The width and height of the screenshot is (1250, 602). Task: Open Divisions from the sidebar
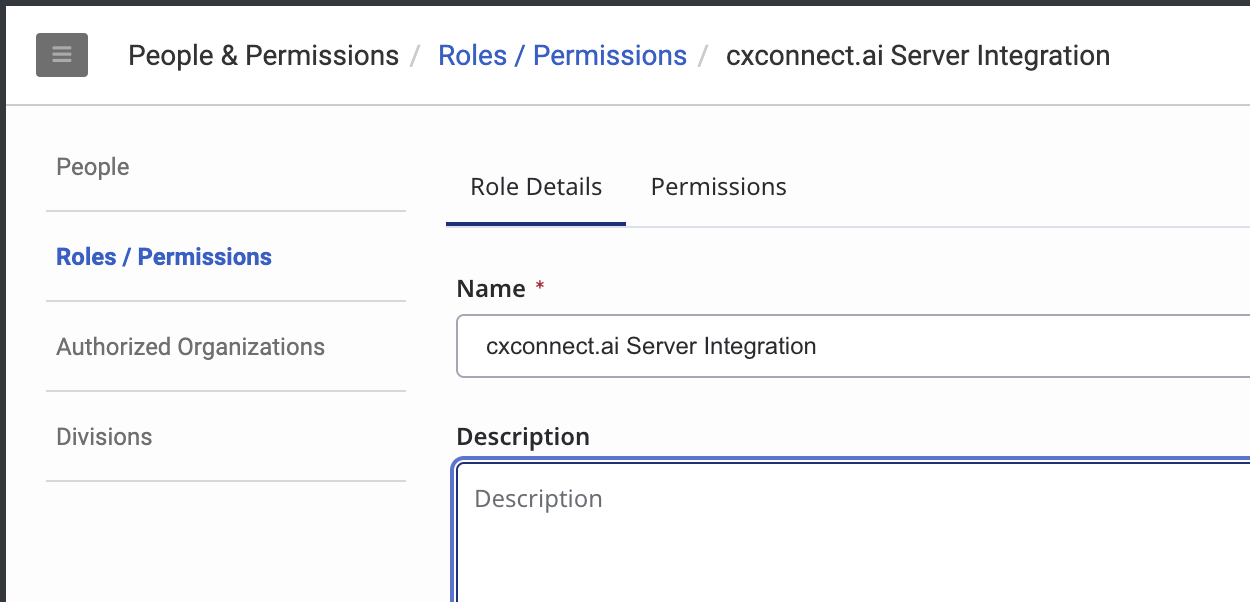104,437
